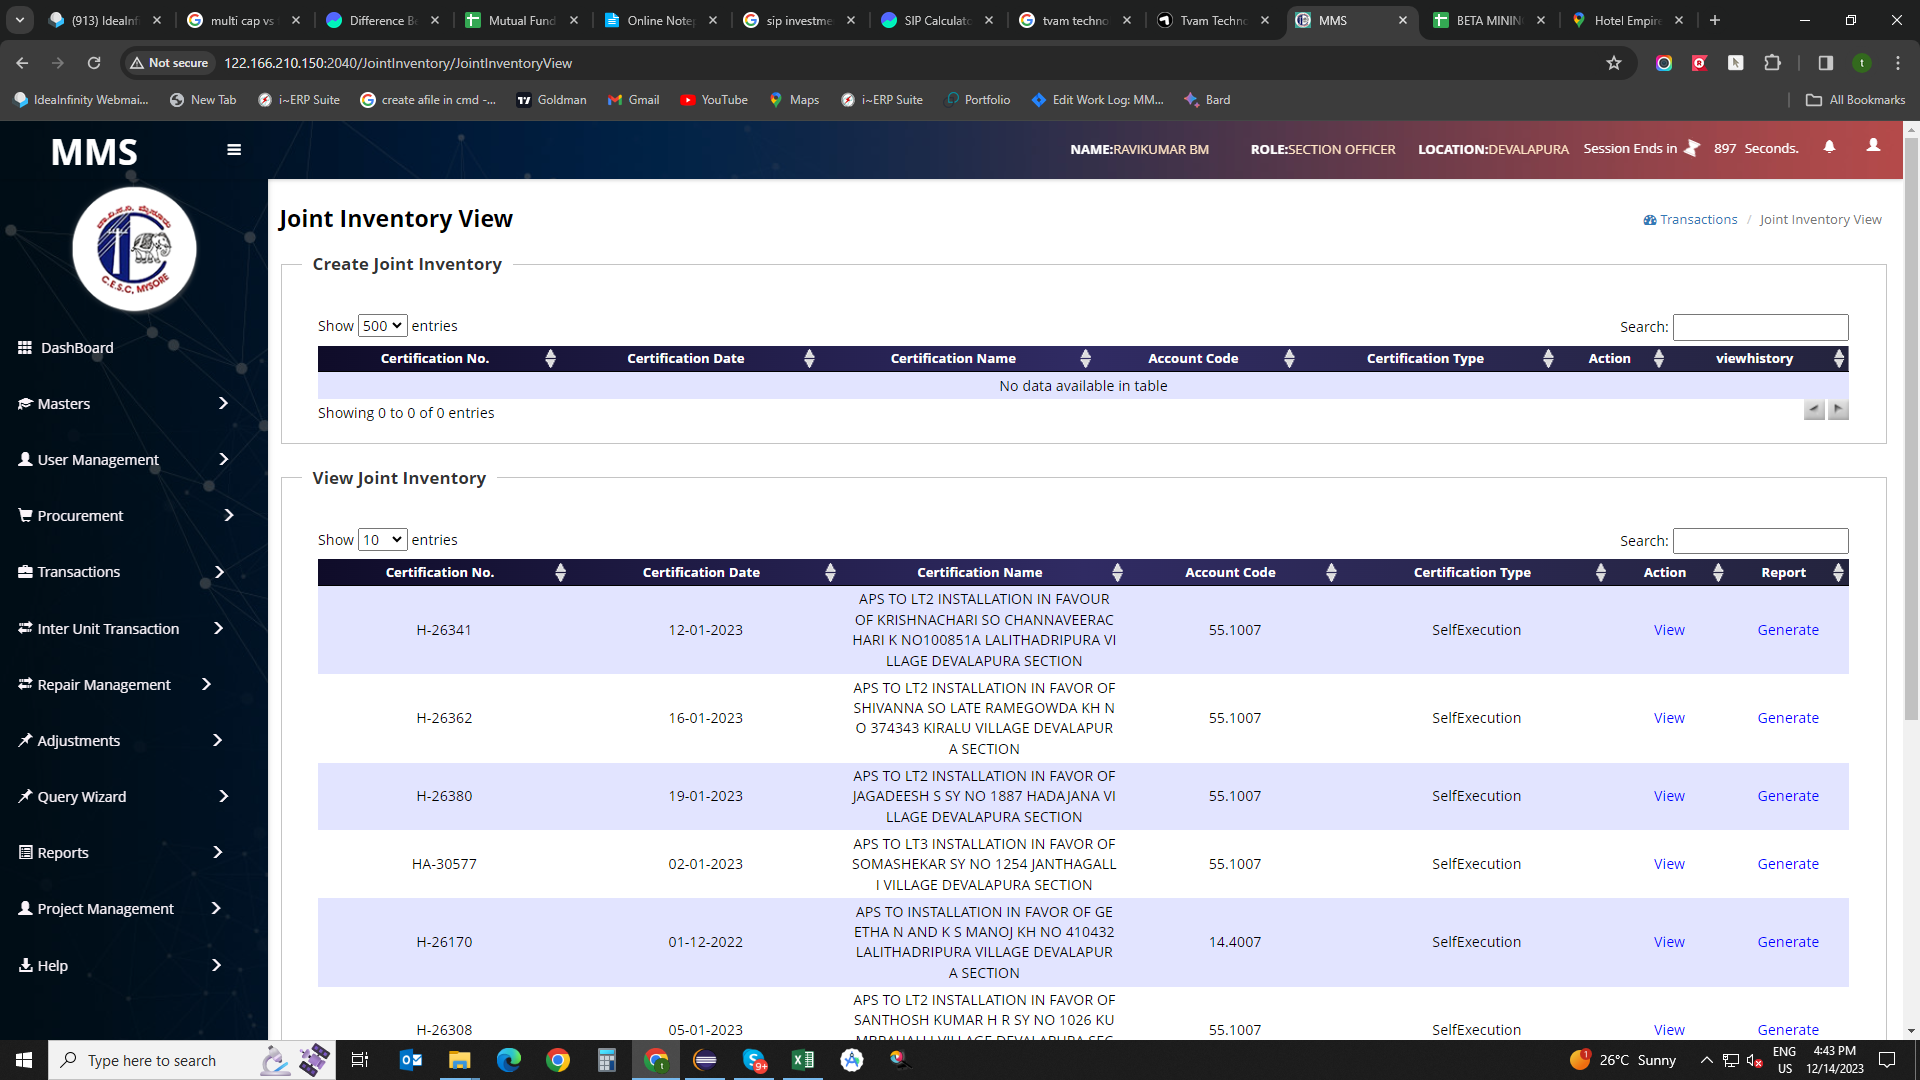Bookmark this page with star icon
The image size is (1920, 1080).
click(x=1613, y=63)
